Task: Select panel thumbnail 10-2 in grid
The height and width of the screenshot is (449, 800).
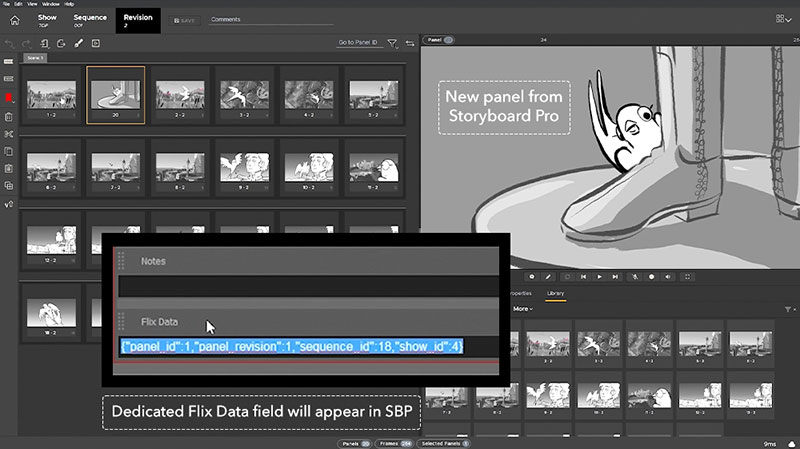Action: pos(309,168)
